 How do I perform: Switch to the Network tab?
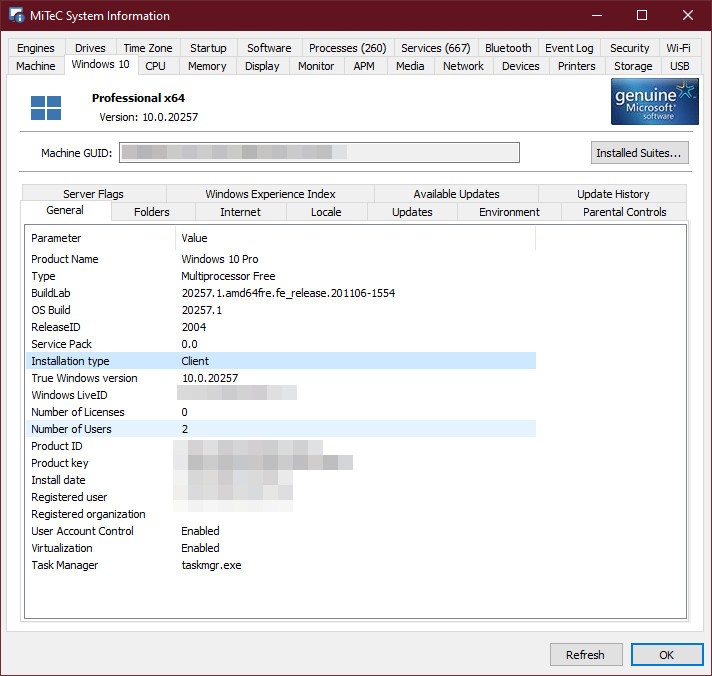coord(463,66)
